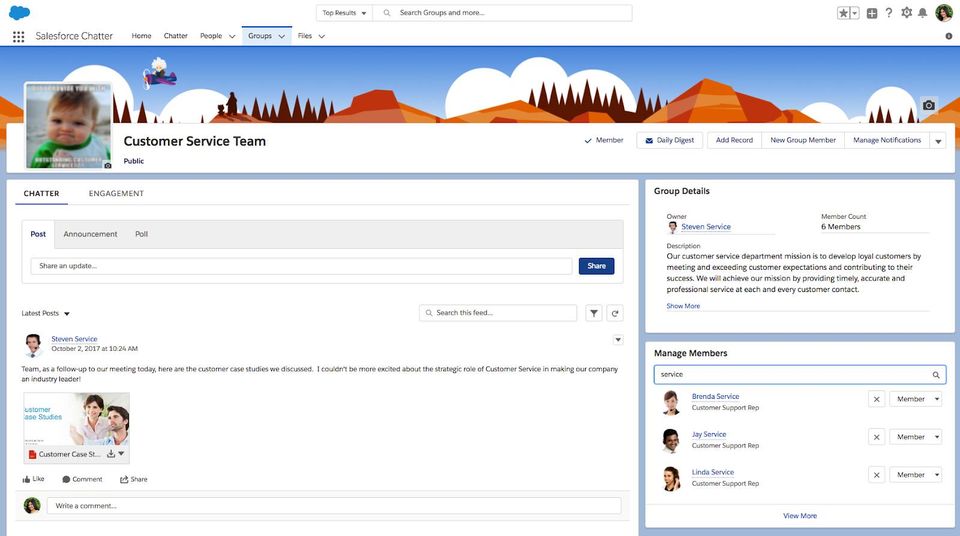Select the Announcement publisher tab
The height and width of the screenshot is (536, 960).
(x=90, y=235)
